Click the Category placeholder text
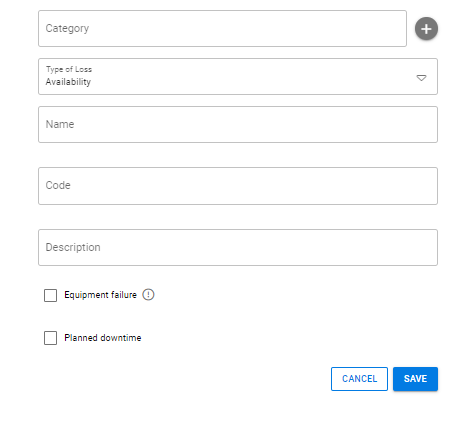 click(67, 29)
